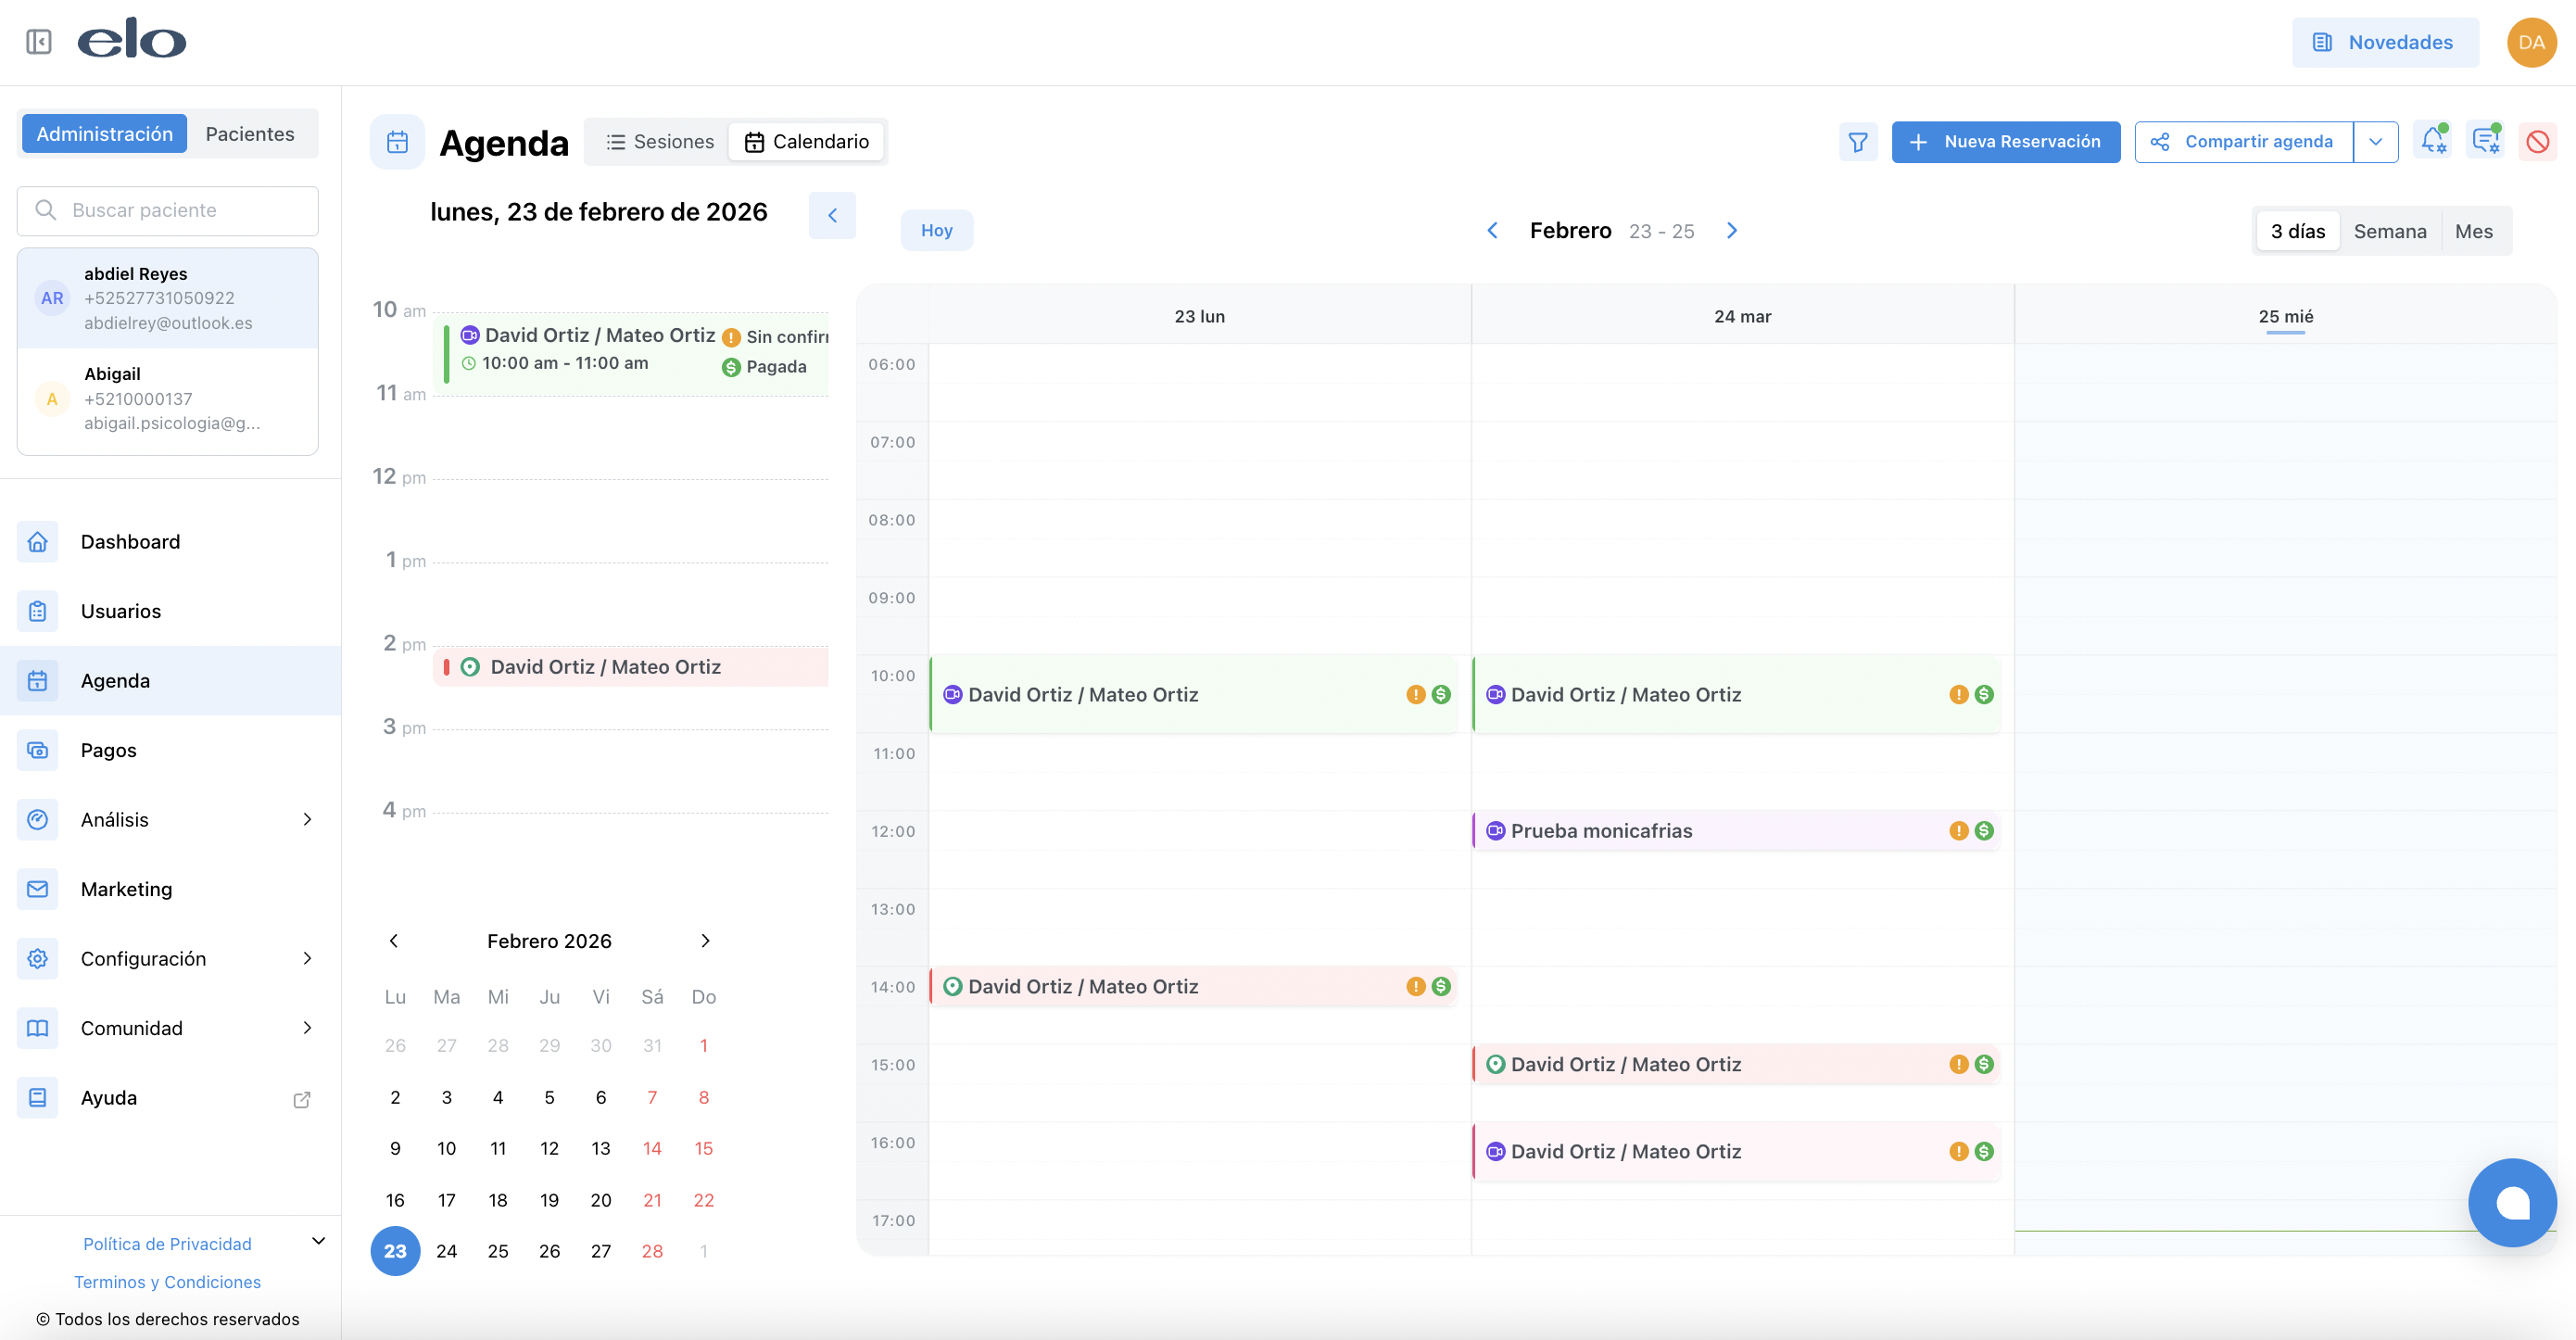2576x1340 pixels.
Task: Switch to the Pacientes toggle
Action: 250,134
